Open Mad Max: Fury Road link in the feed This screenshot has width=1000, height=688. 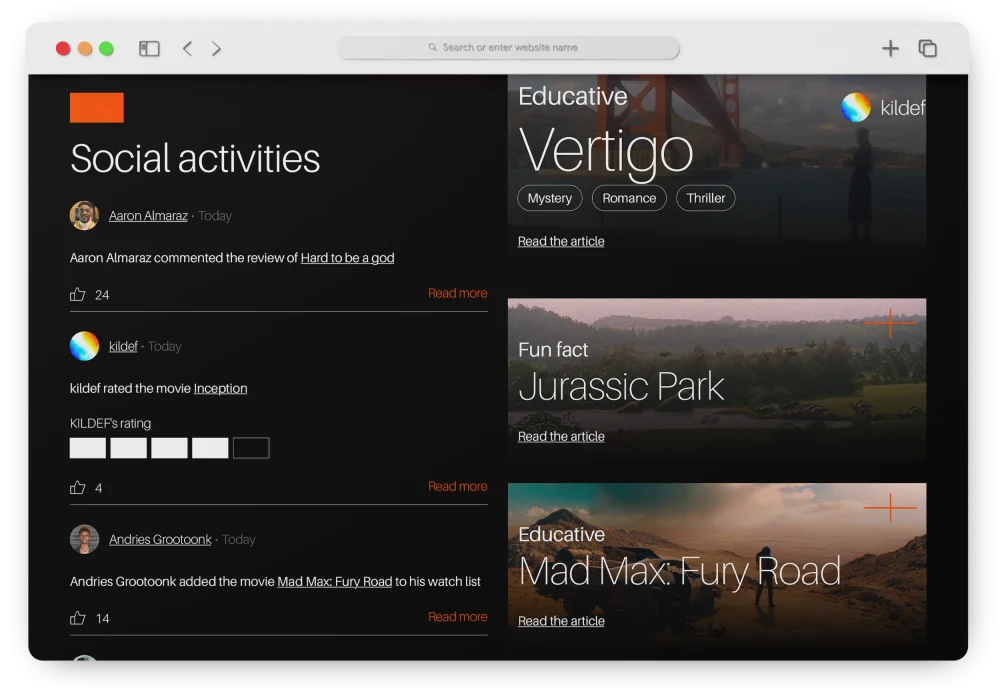coord(334,582)
